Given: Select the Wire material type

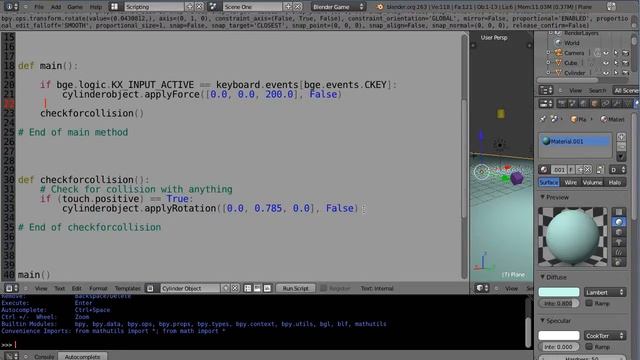Looking at the screenshot, I should coord(570,182).
